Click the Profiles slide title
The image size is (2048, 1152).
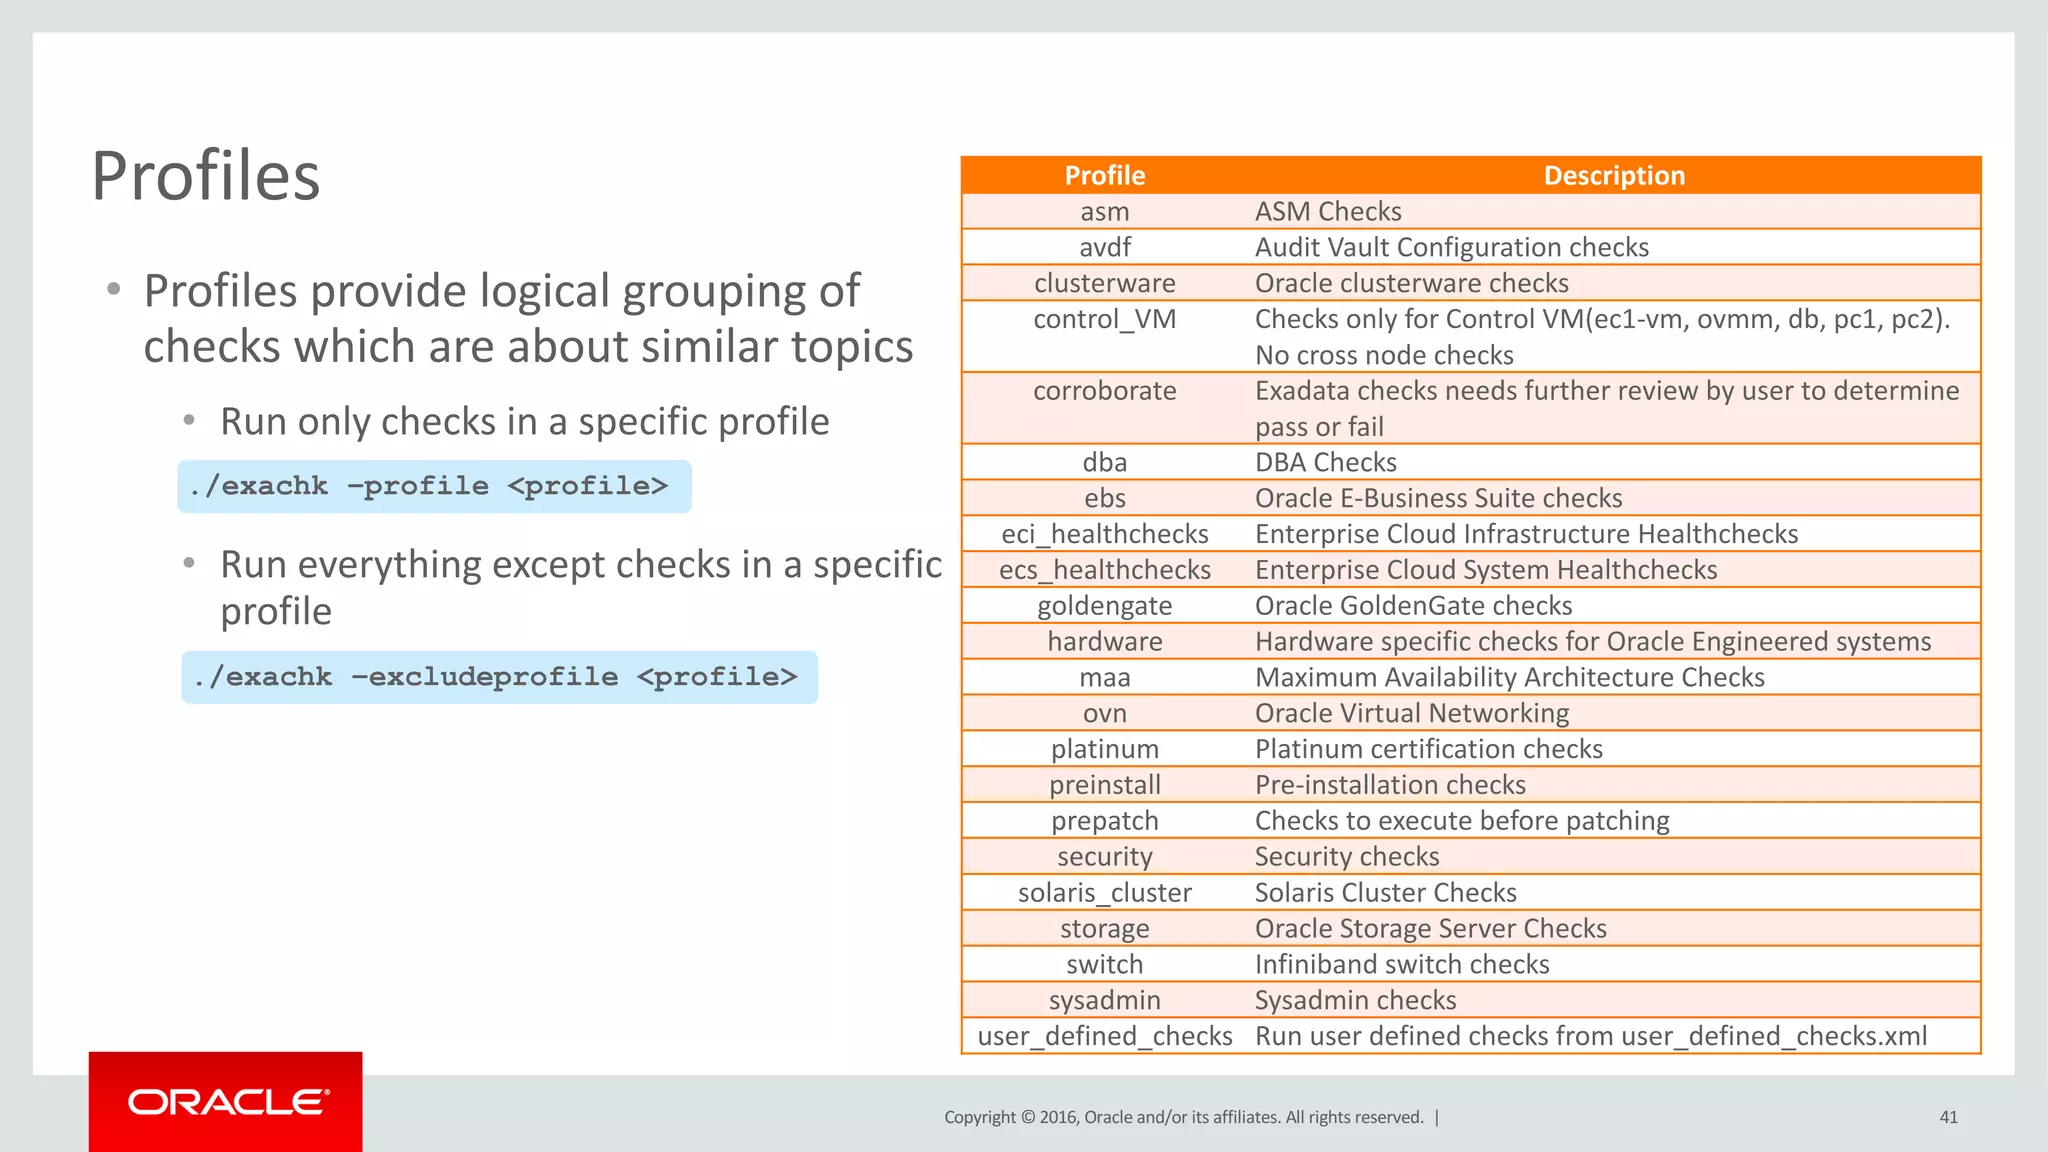206,176
